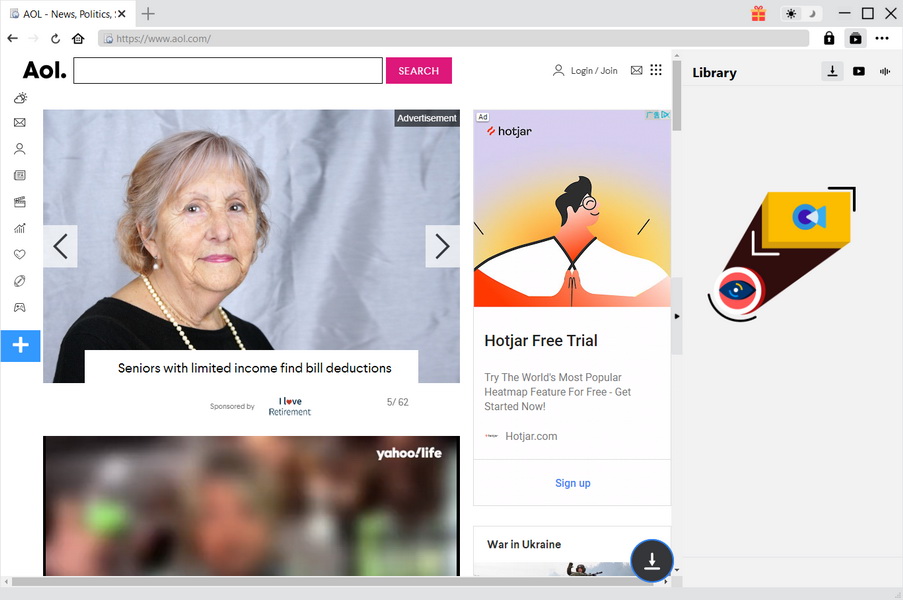
Task: Click the browser forward arrow
Action: click(33, 39)
